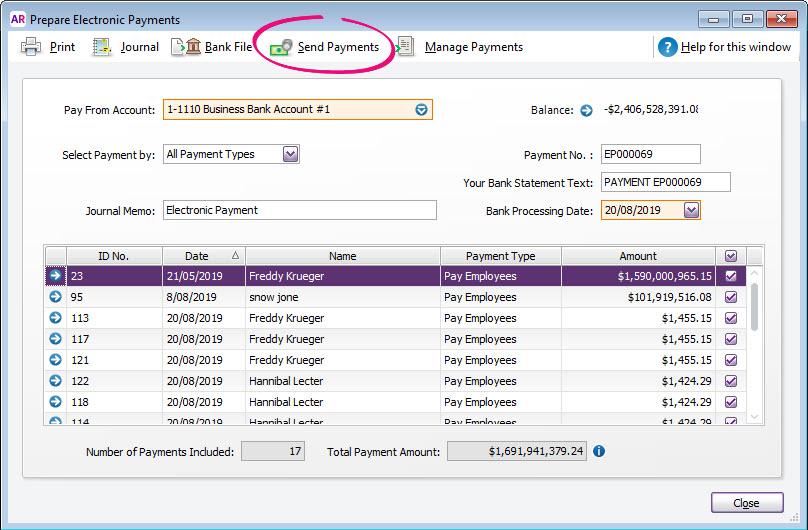Open Help for this window

pos(667,47)
